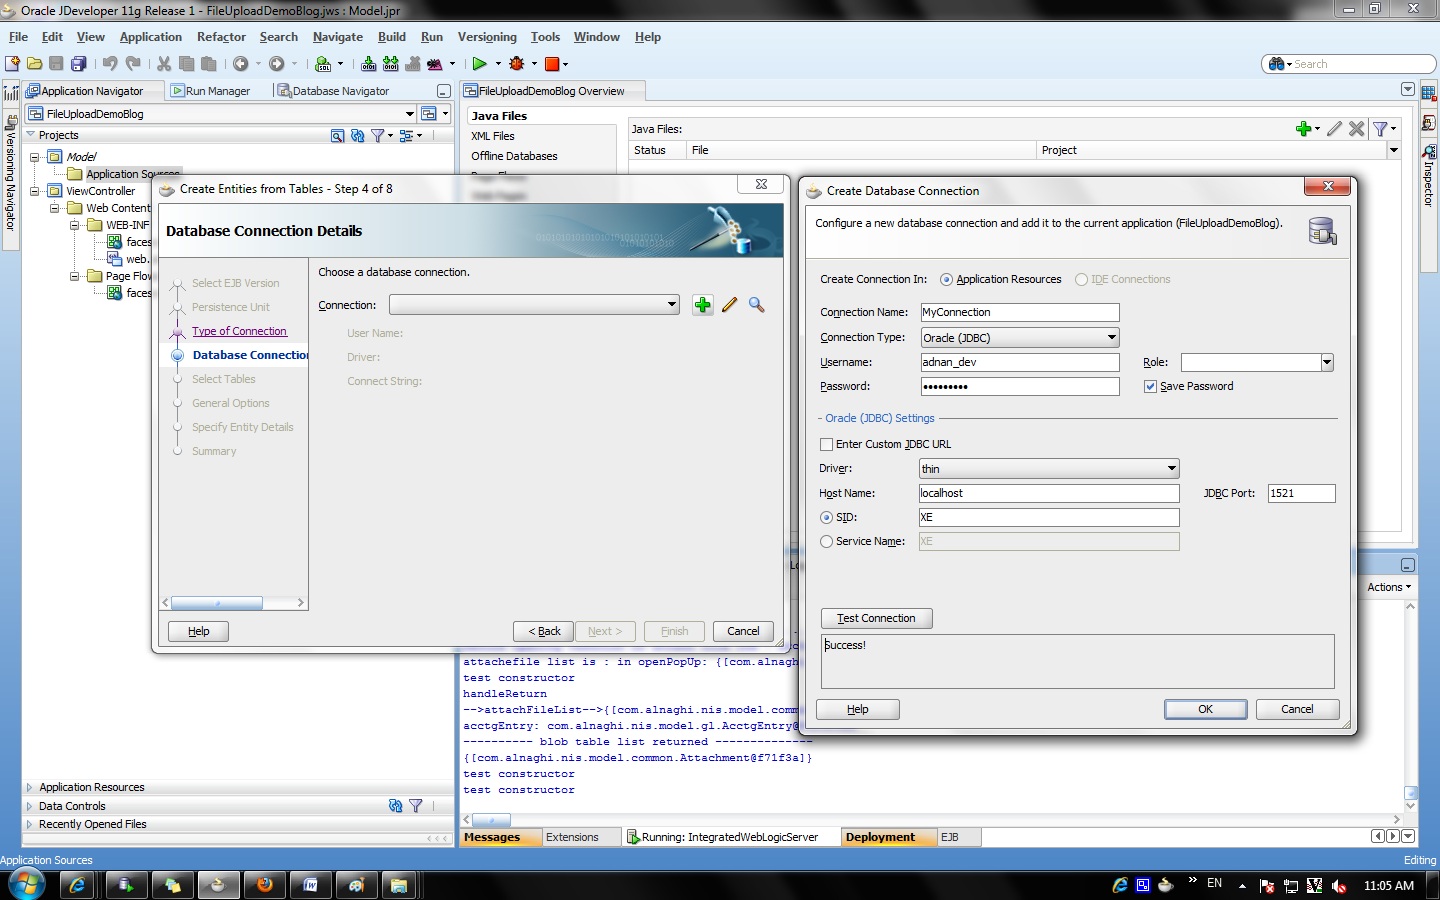Expand the Recently Opened Files section
Image resolution: width=1440 pixels, height=900 pixels.
click(x=30, y=825)
